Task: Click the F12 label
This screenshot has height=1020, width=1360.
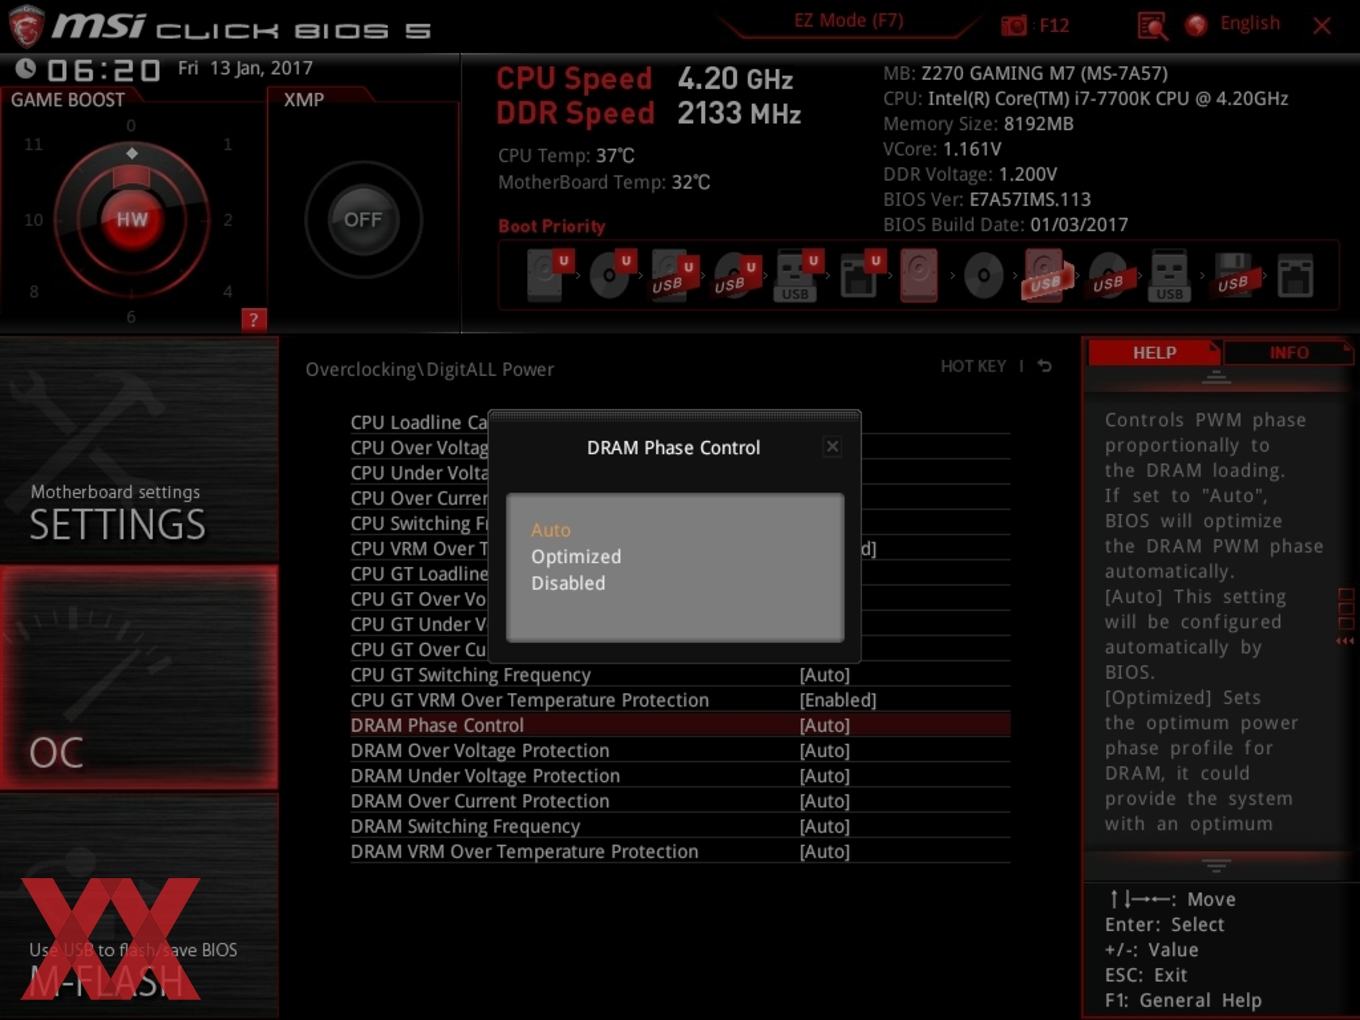Action: 1054,25
